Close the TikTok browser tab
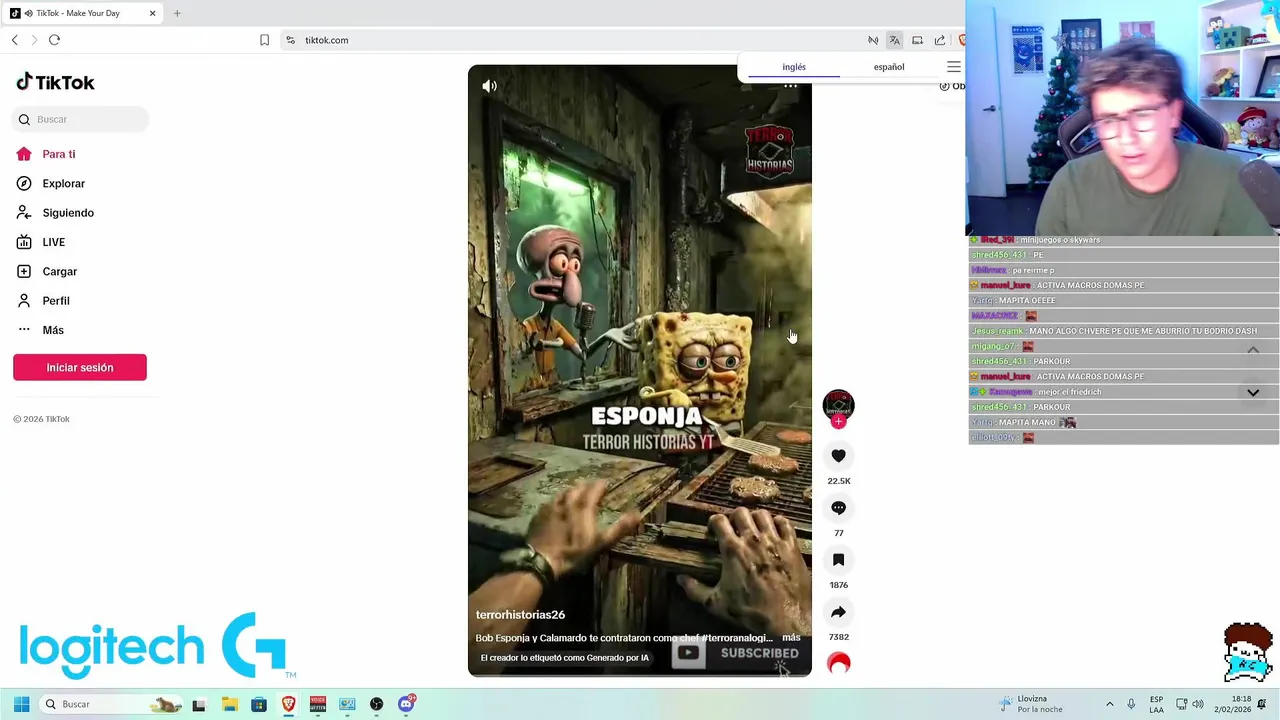 click(152, 13)
